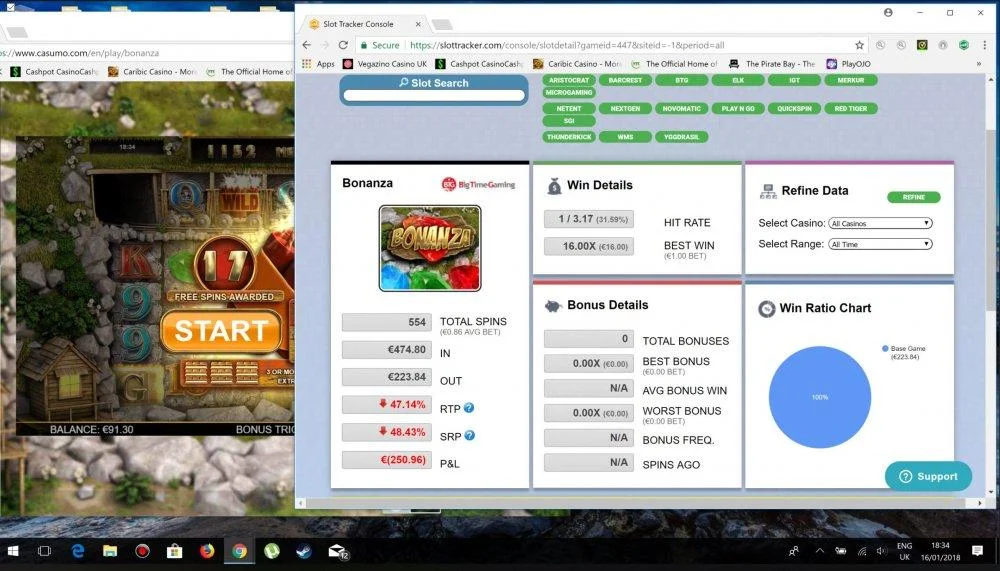The height and width of the screenshot is (571, 1000).
Task: Open uTorrent from the taskbar
Action: (x=272, y=551)
